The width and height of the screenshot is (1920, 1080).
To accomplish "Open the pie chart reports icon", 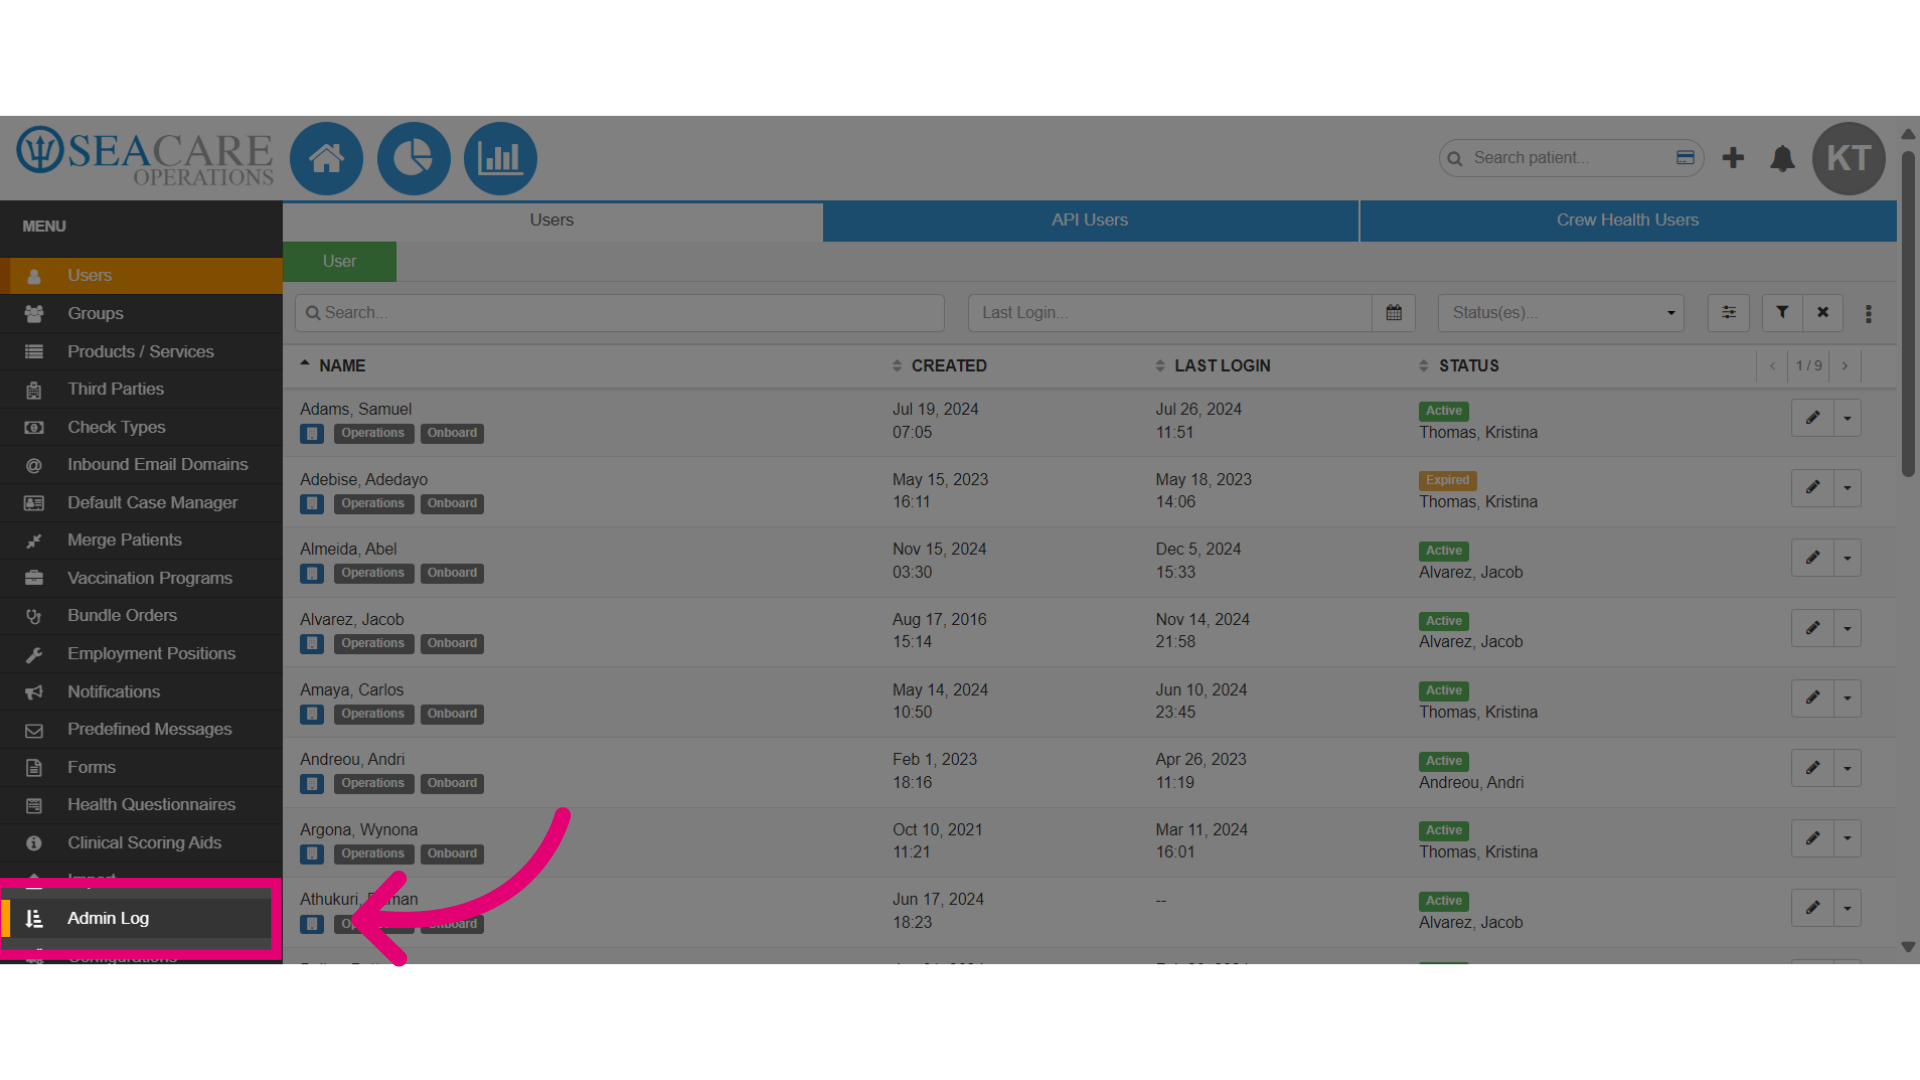I will coord(413,158).
